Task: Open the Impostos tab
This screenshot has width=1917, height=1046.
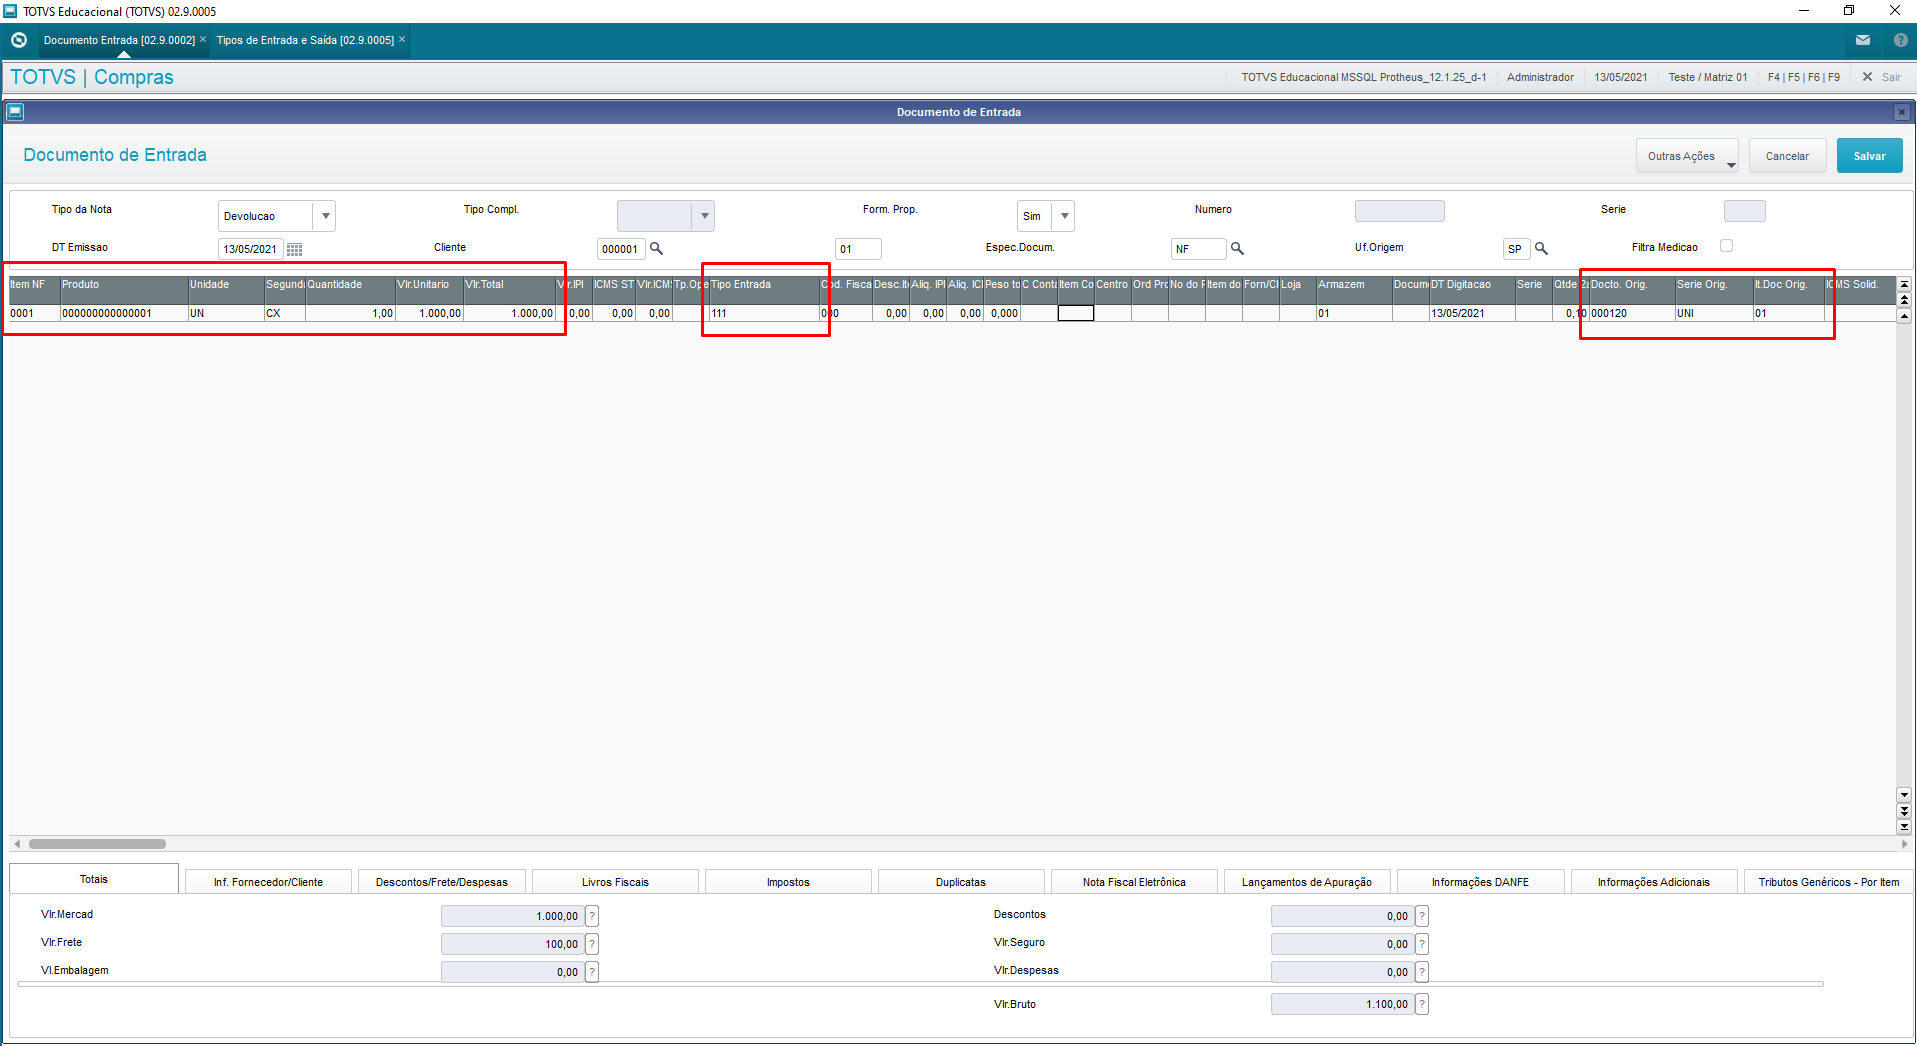Action: (x=788, y=882)
